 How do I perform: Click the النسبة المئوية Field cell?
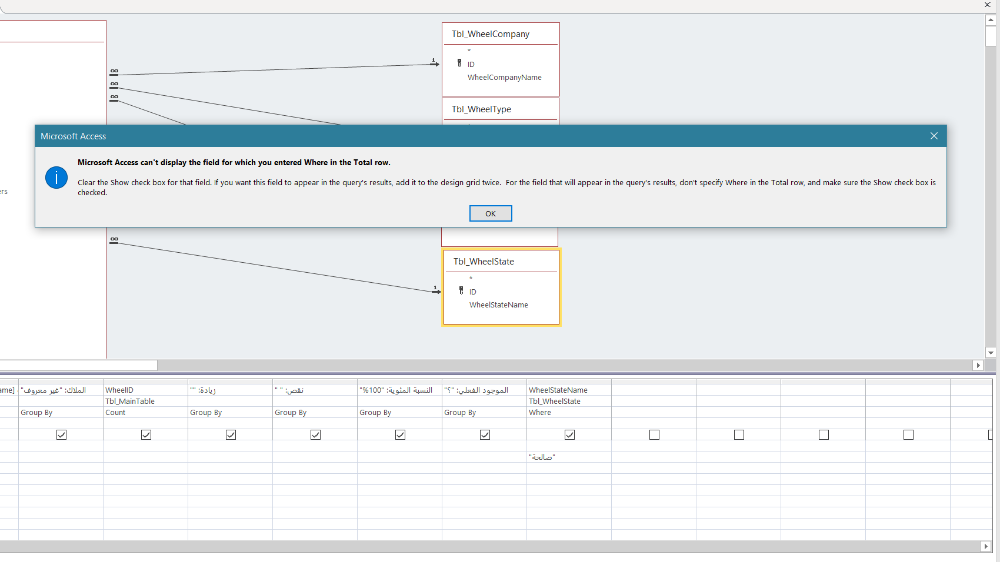pyautogui.click(x=400, y=390)
